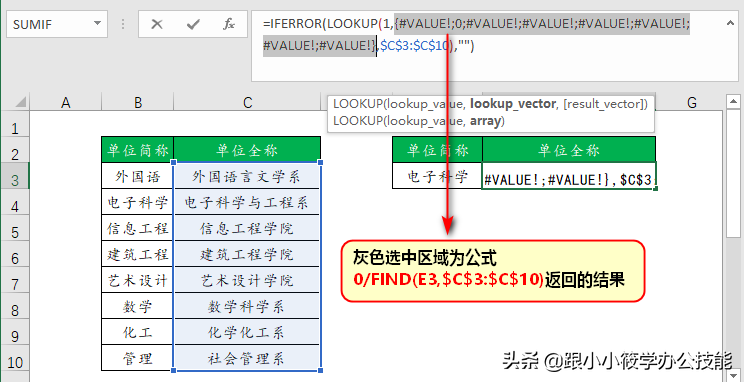Viewport: 744px width, 382px height.
Task: Select cell 建筑工程学院
Action: coord(247,254)
